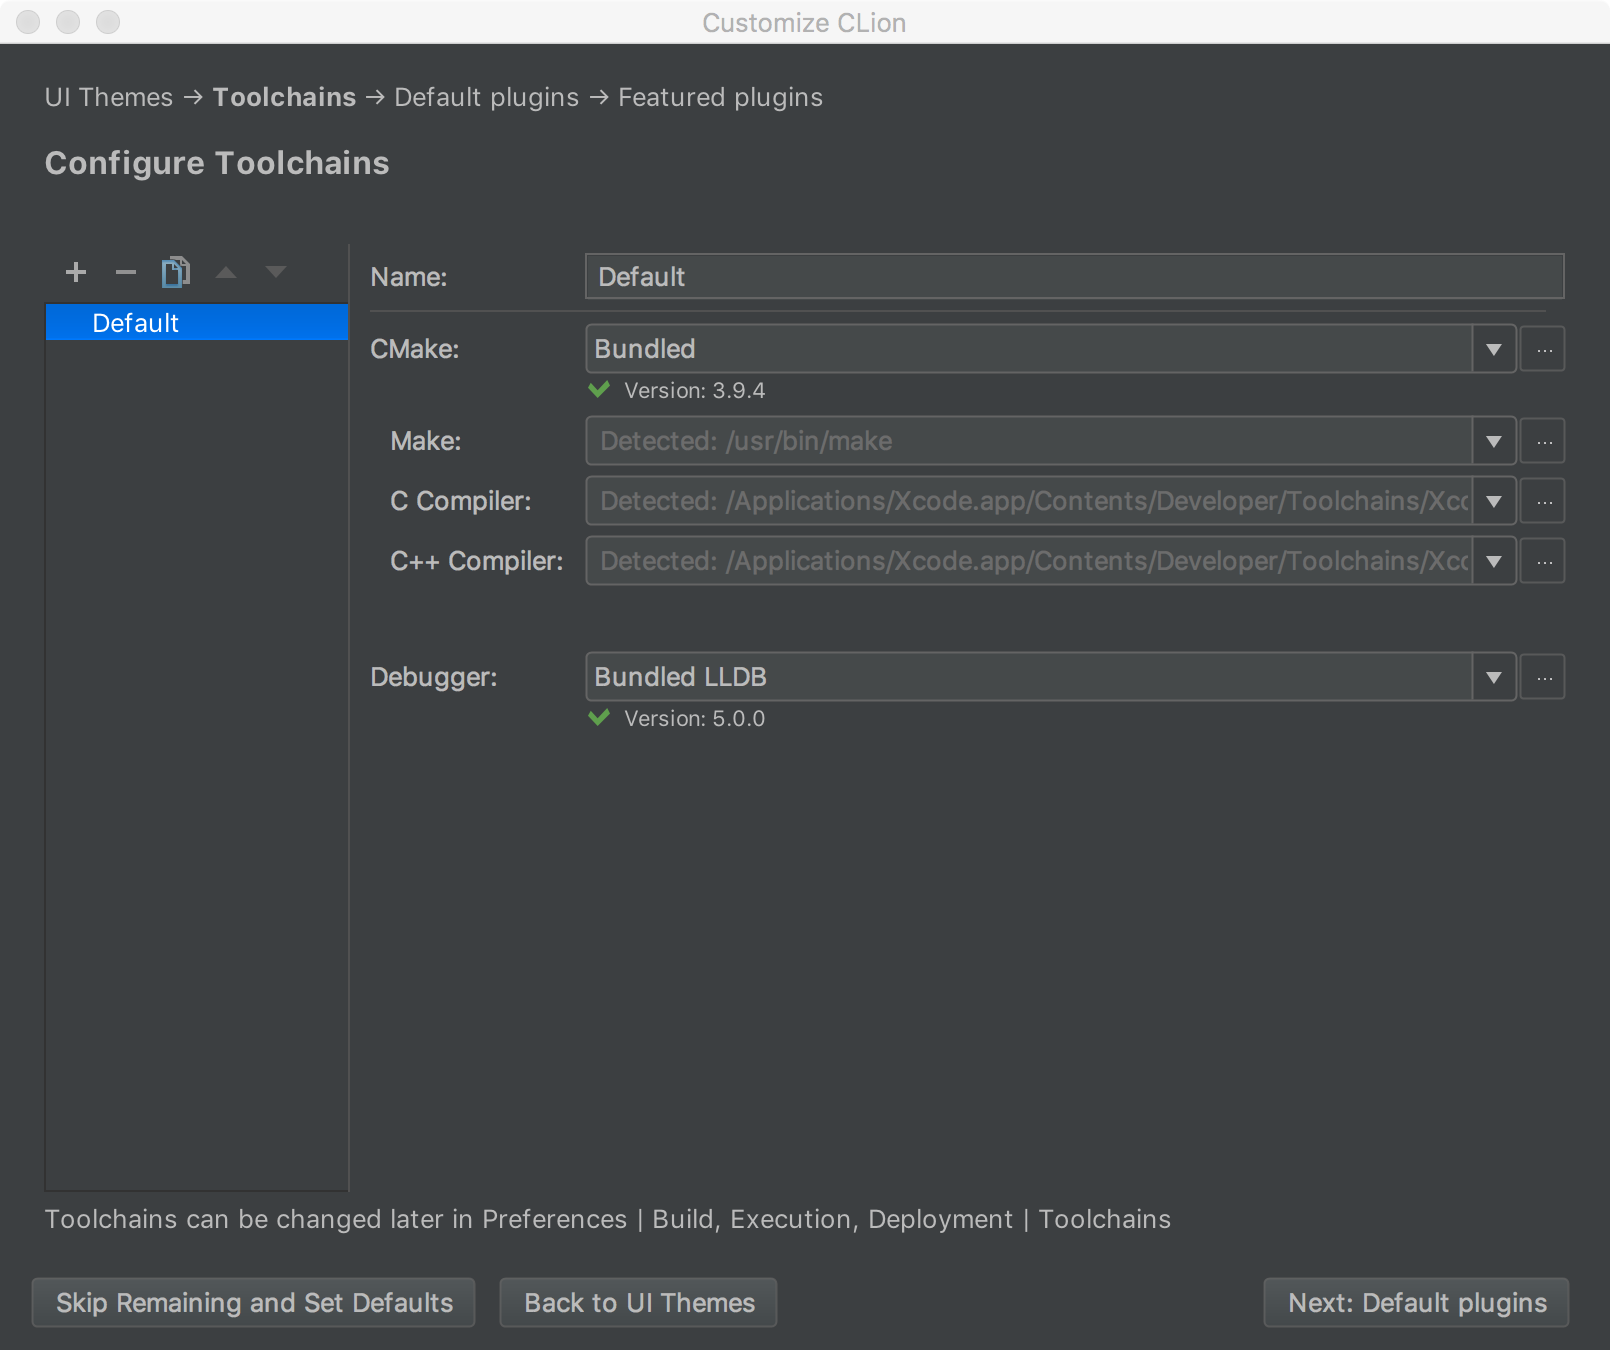This screenshot has height=1350, width=1610.
Task: Click the Configure Toolchains heading
Action: pyautogui.click(x=217, y=163)
